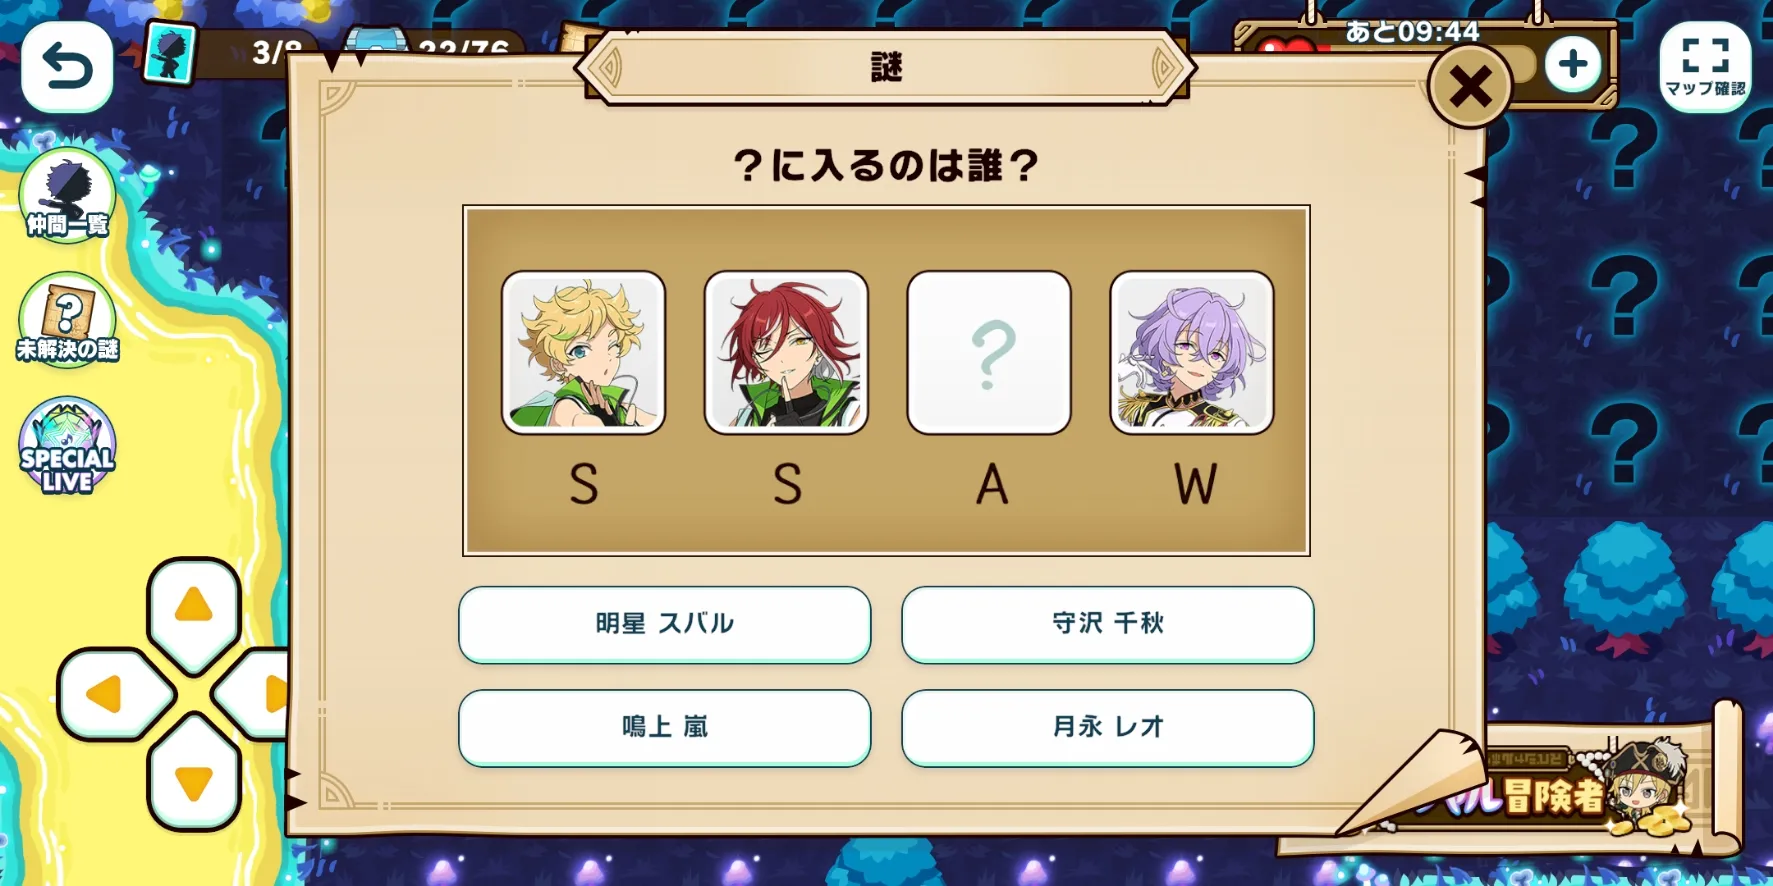Move up with the up arrow pad

click(x=194, y=606)
